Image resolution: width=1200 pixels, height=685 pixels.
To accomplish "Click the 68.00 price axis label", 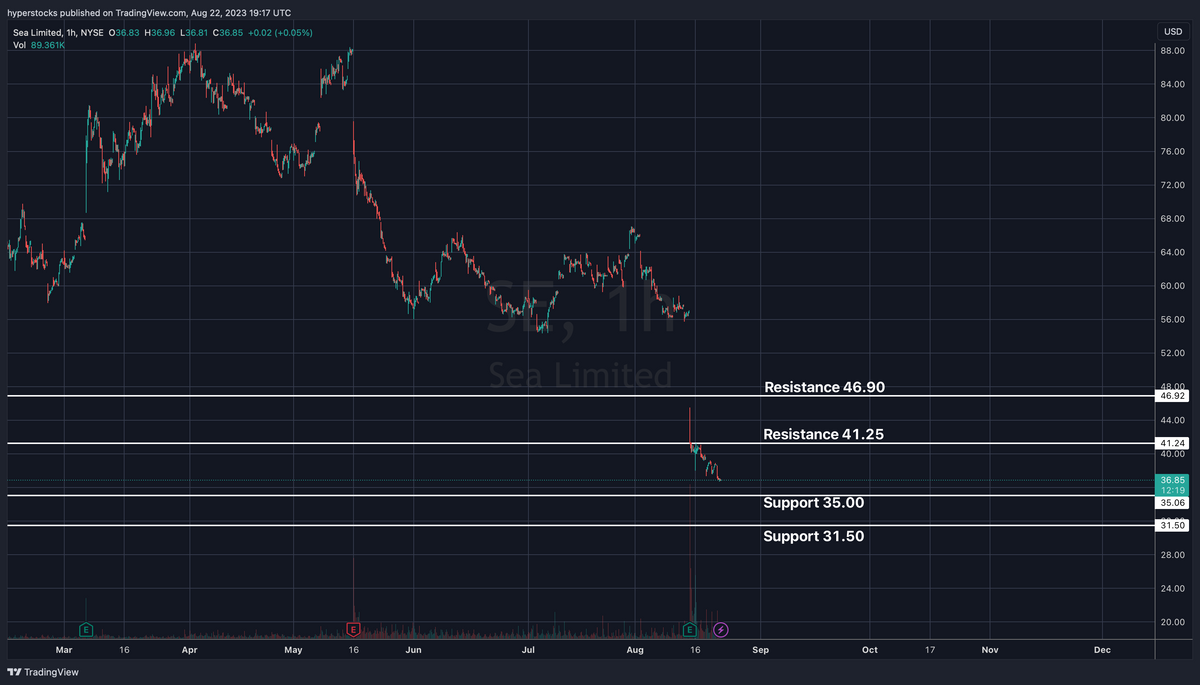I will click(1172, 219).
